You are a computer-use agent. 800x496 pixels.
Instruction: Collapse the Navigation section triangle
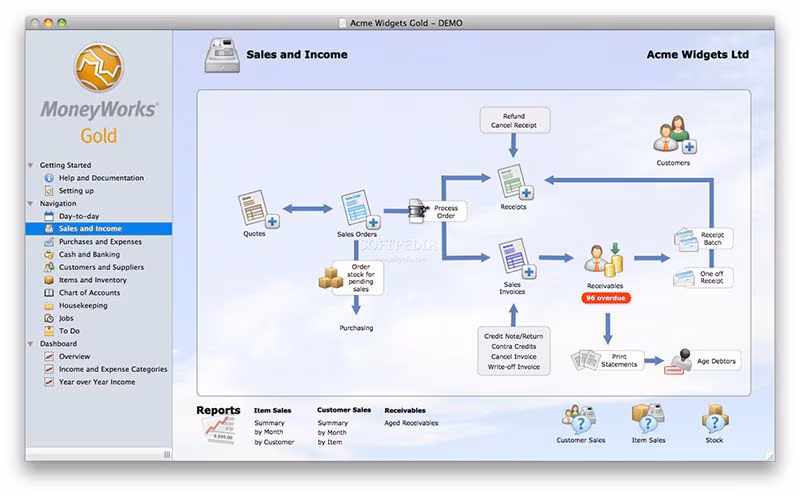tap(31, 204)
